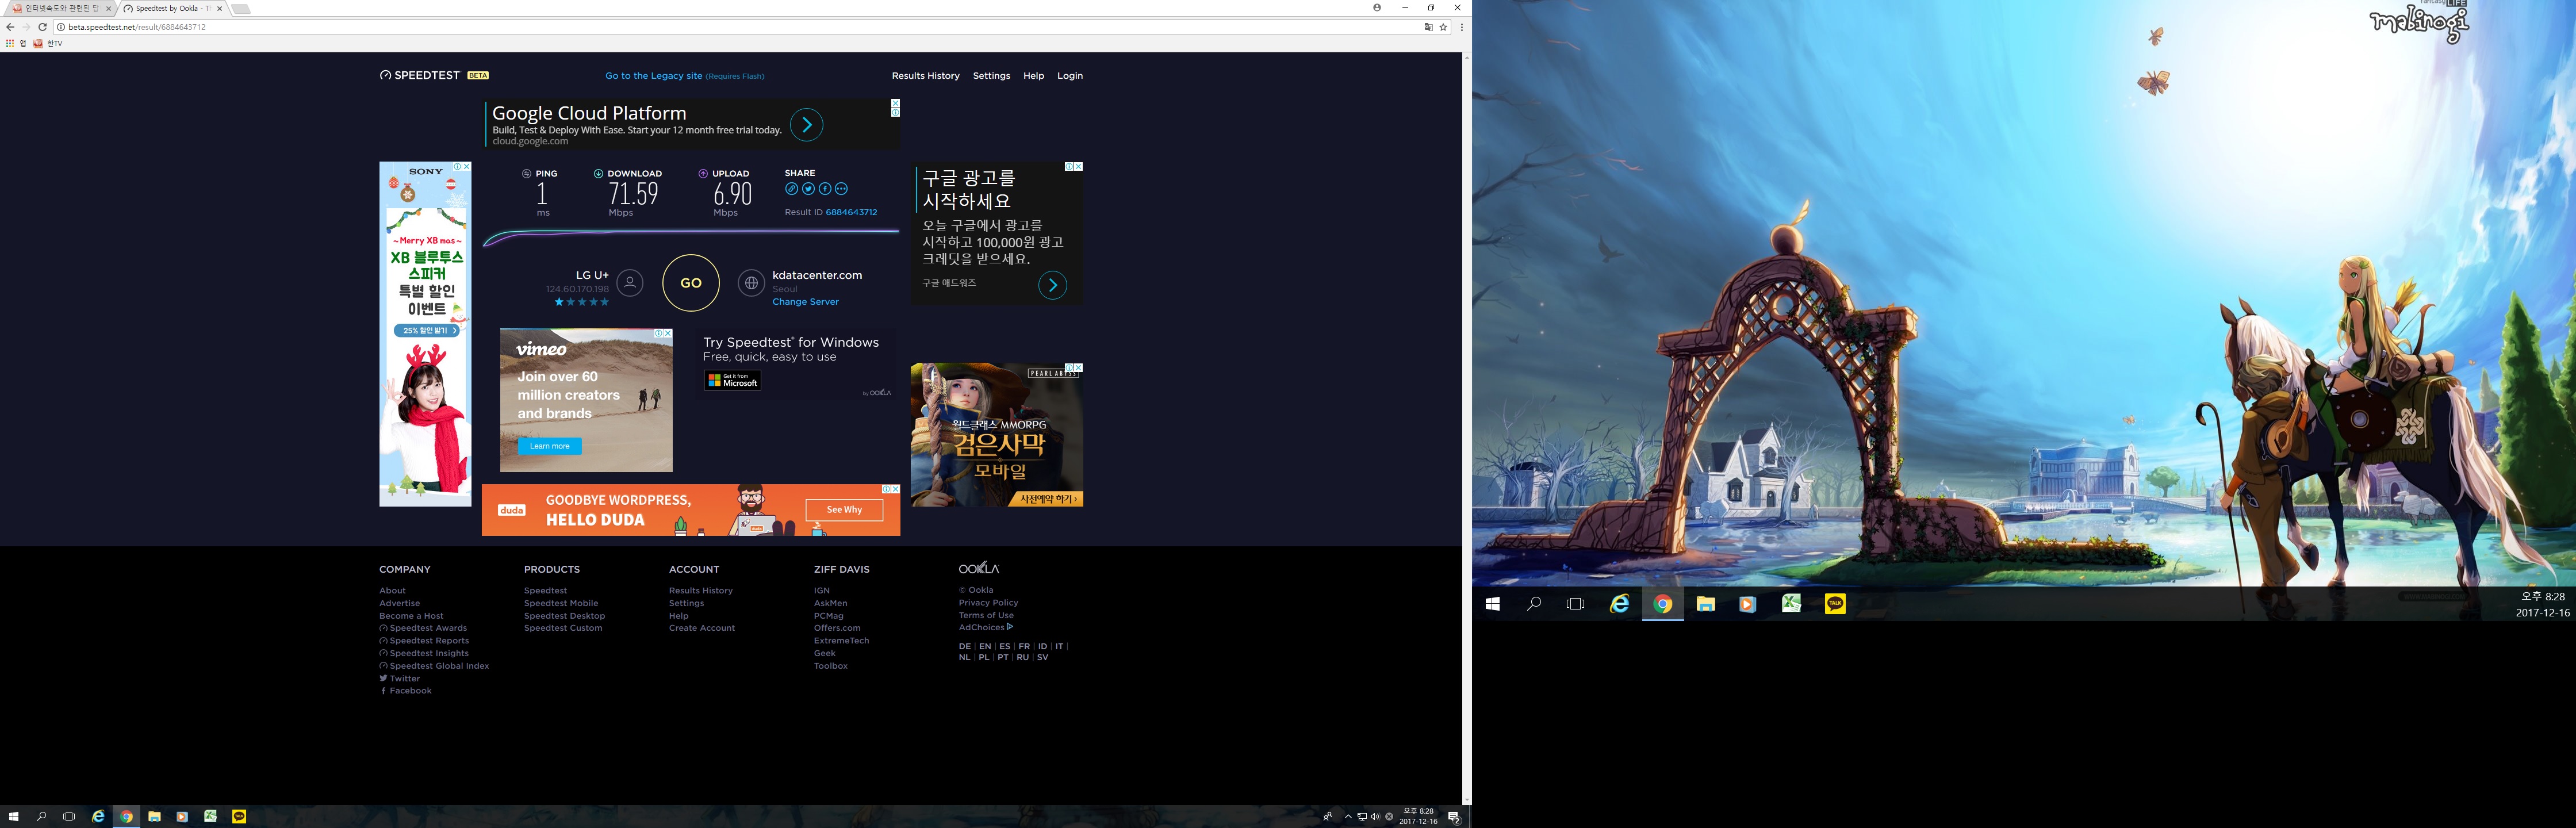Start a new test with the GO button
The image size is (2576, 828).
[691, 283]
